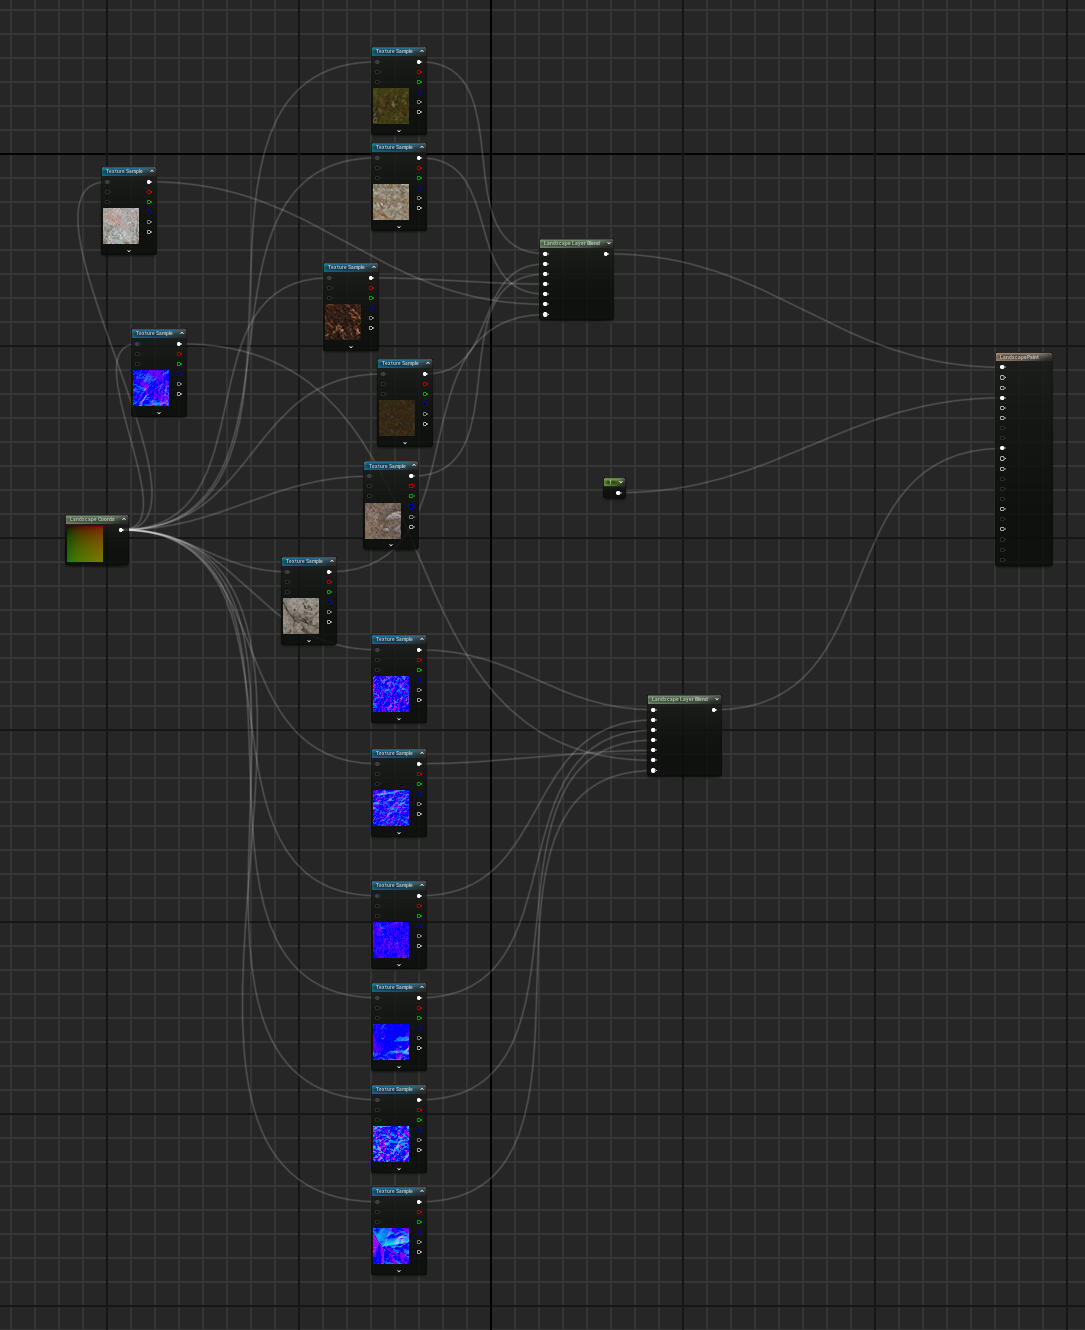Click blue channel pin on dark brown dirt Texture Sample

425,404
